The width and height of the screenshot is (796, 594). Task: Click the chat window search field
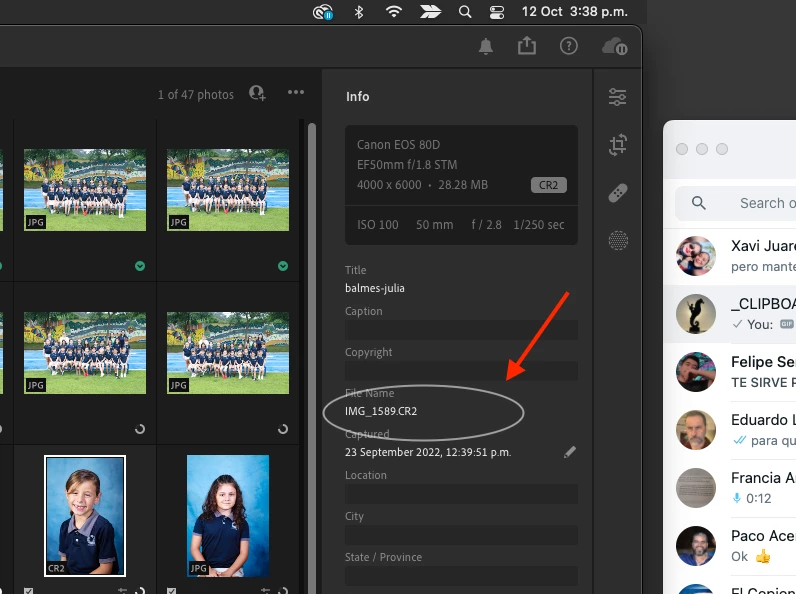(736, 203)
